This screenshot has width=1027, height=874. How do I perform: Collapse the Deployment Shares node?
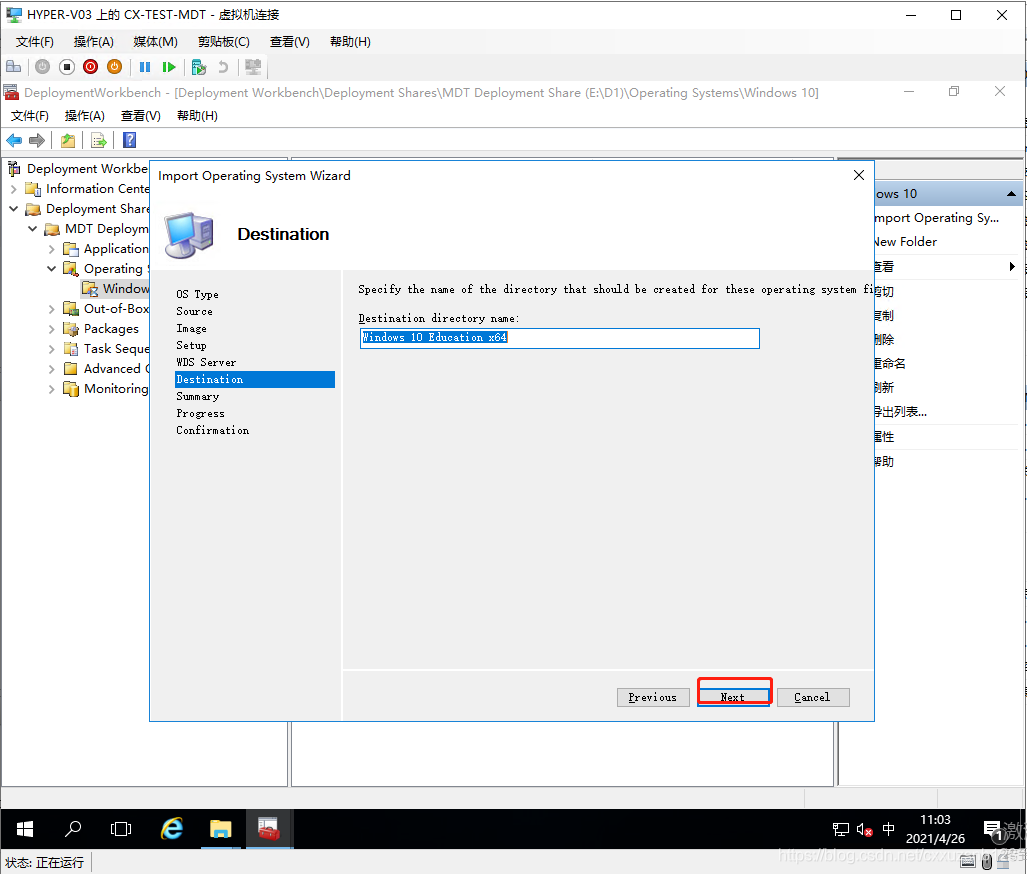[14, 209]
